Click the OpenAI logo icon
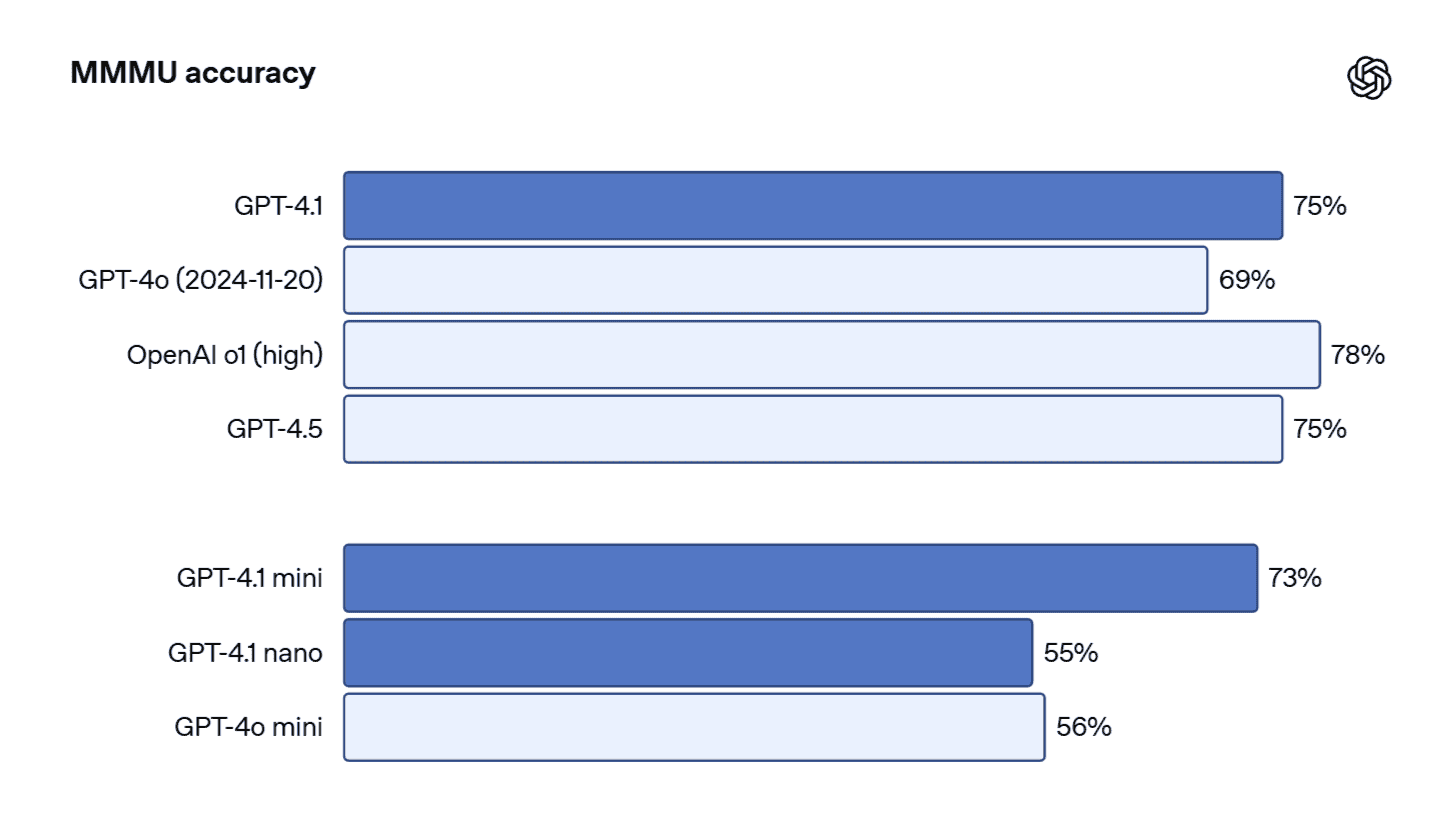Screen dimensions: 1442x830 tap(1369, 77)
